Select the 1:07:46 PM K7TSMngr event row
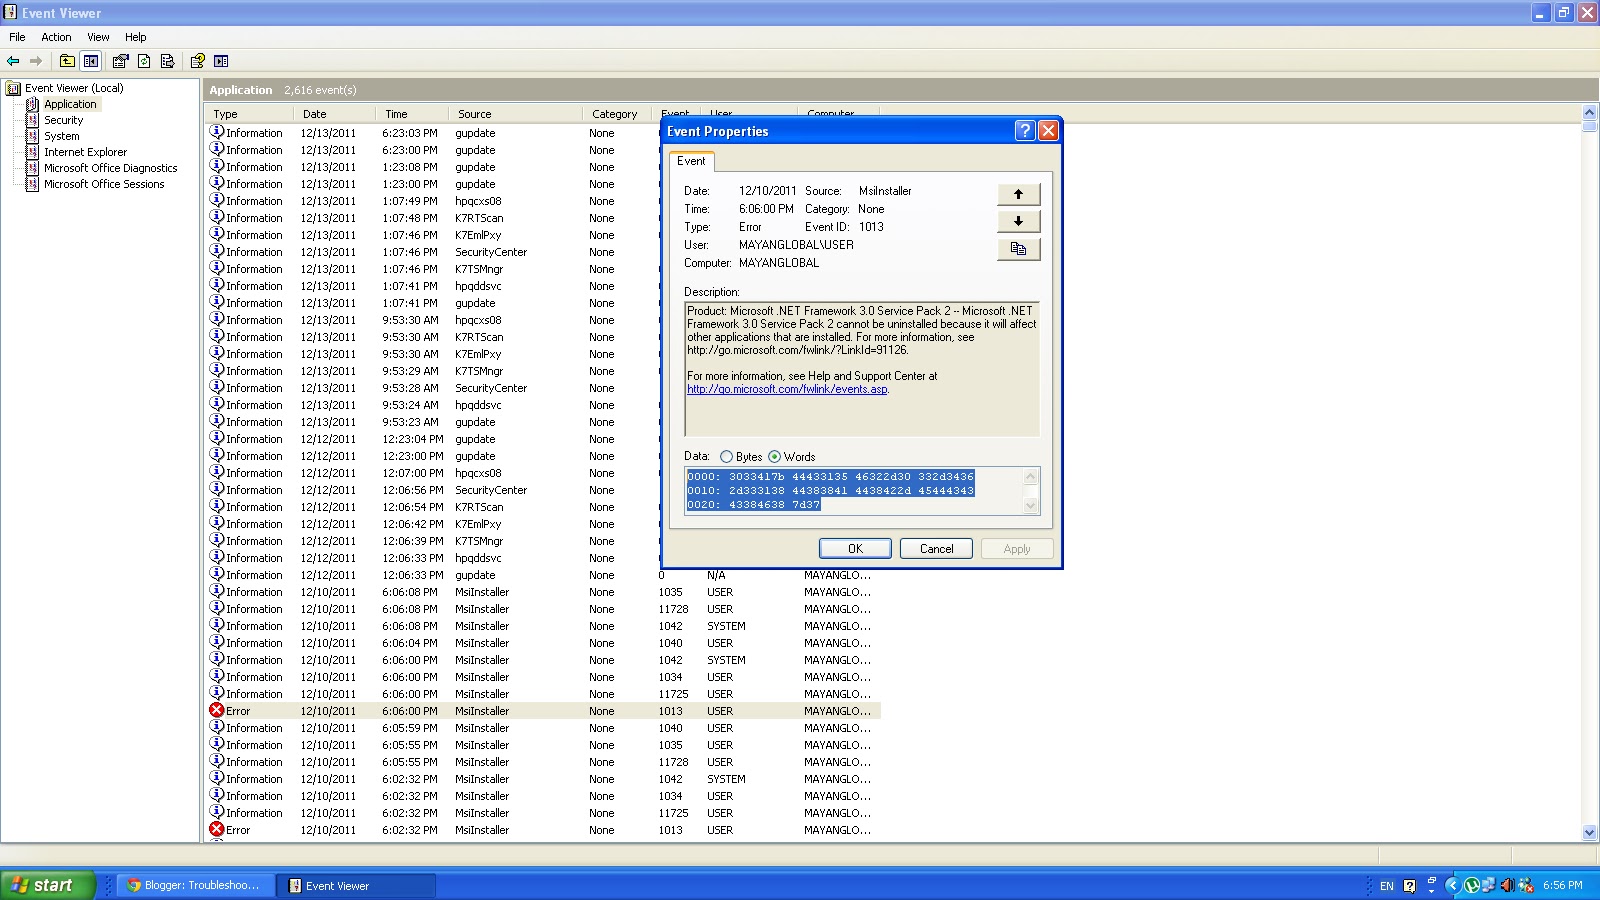This screenshot has height=900, width=1600. tap(543, 269)
